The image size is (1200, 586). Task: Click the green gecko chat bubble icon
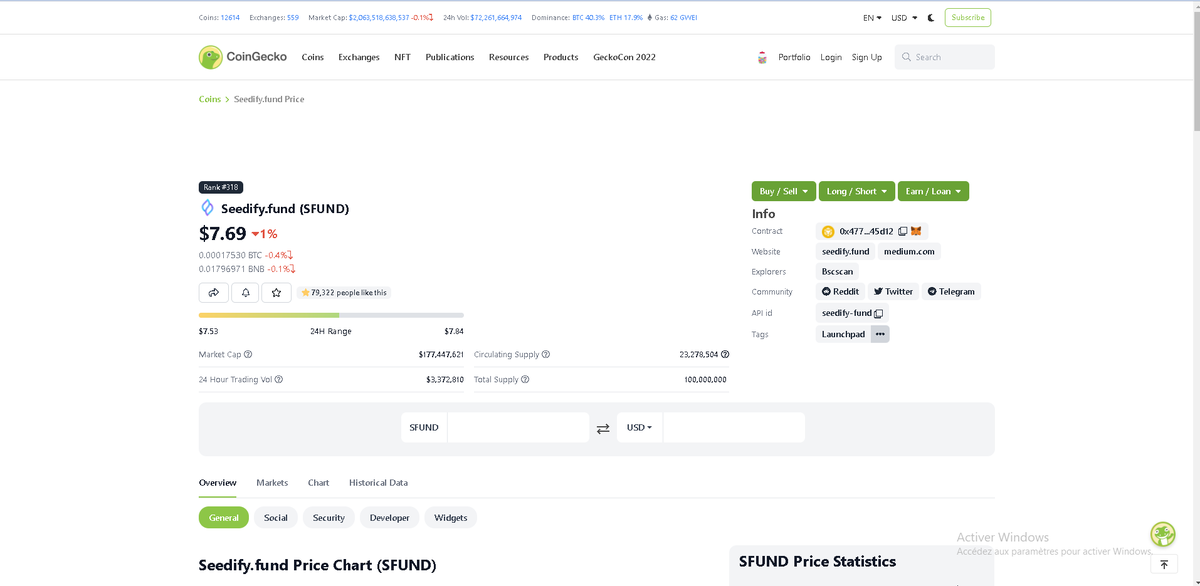click(x=1163, y=534)
